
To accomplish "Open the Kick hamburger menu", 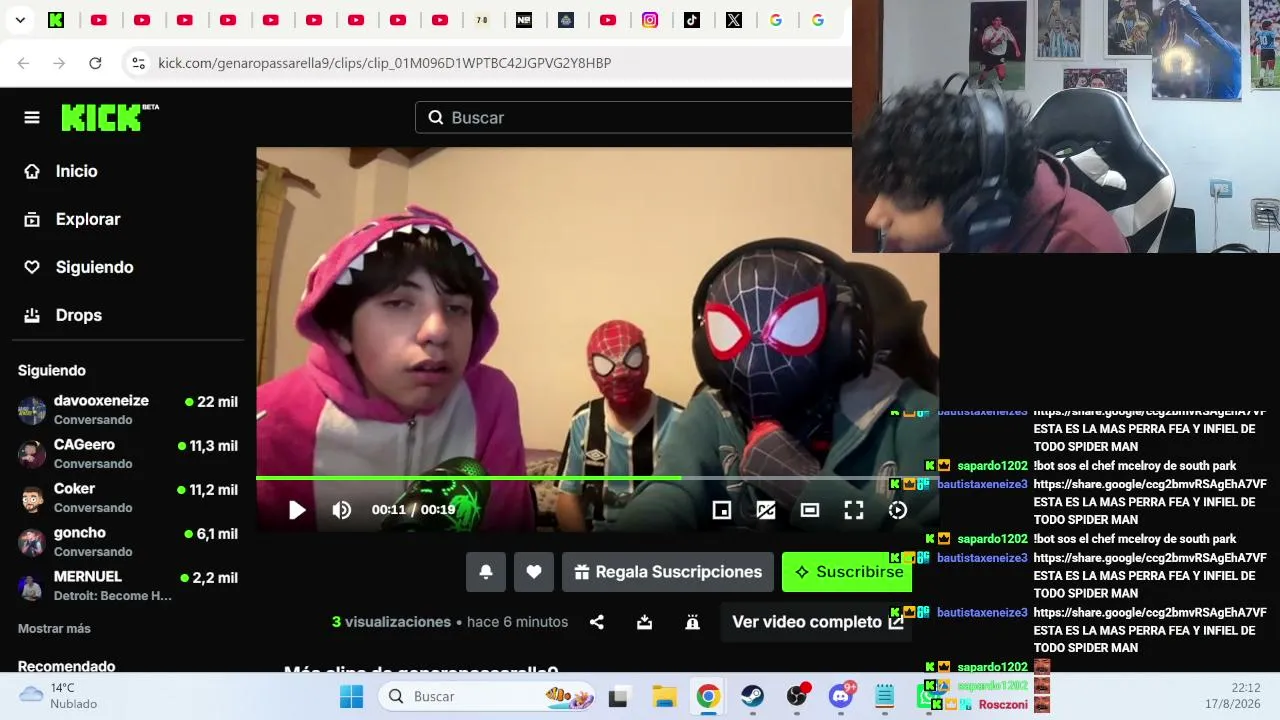I will point(32,118).
